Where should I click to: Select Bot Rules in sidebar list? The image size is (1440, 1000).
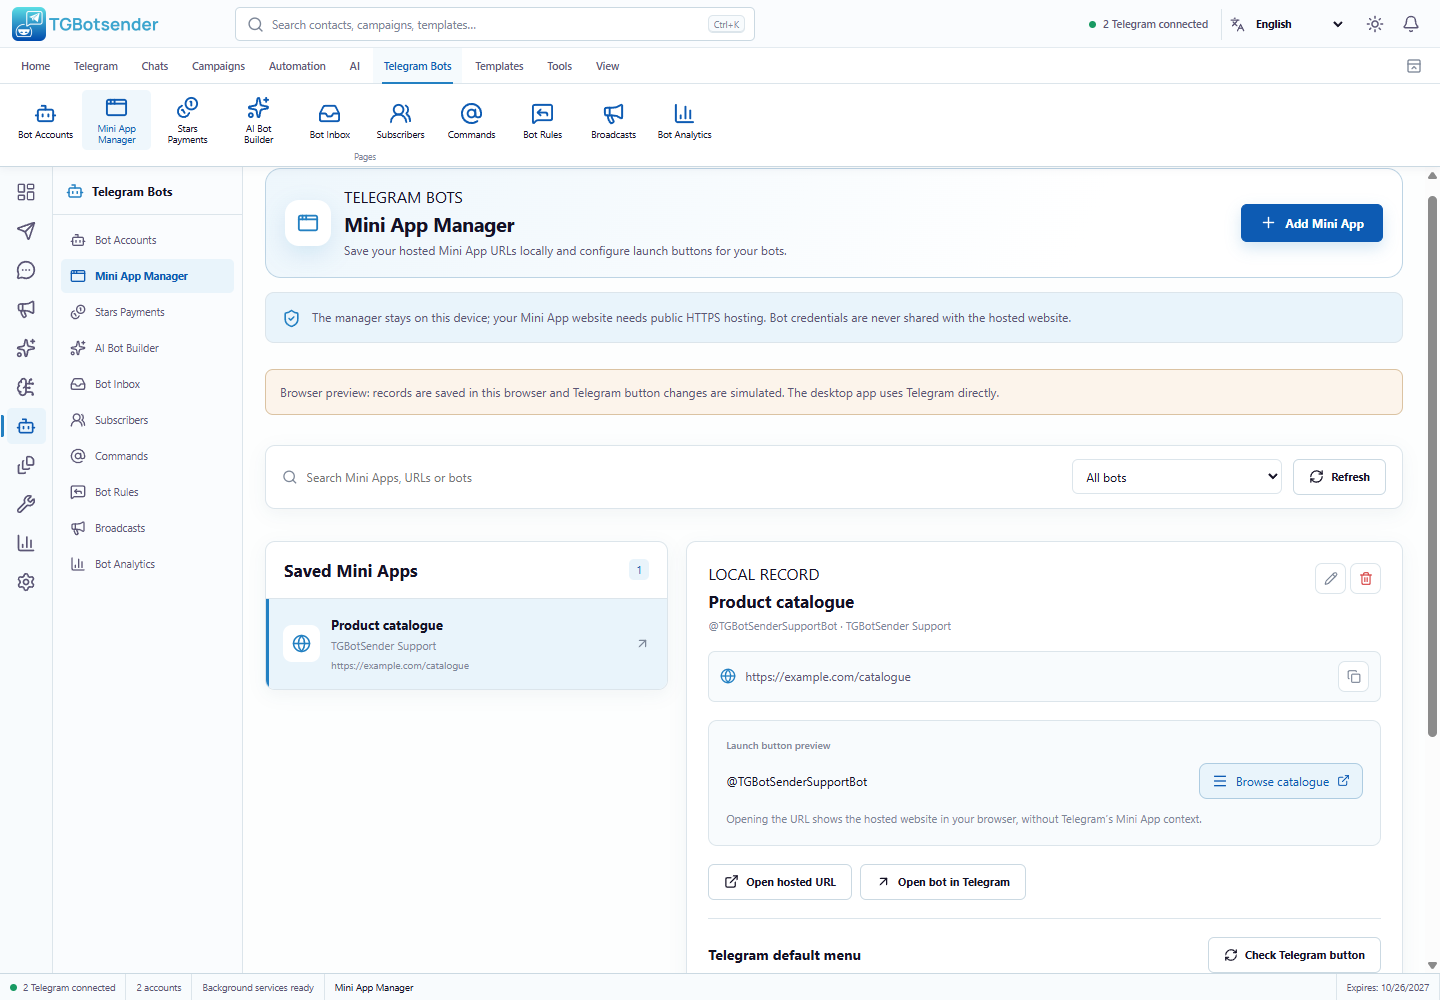(147, 492)
